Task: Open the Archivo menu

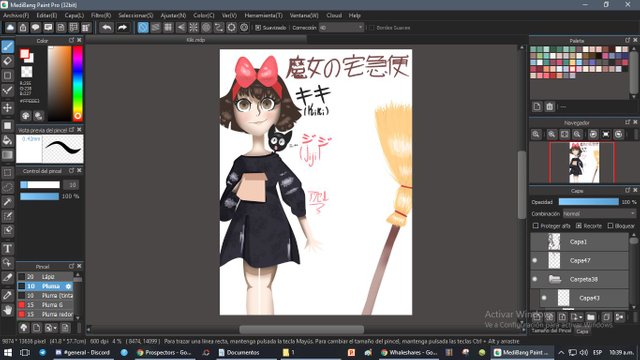Action: [16, 16]
